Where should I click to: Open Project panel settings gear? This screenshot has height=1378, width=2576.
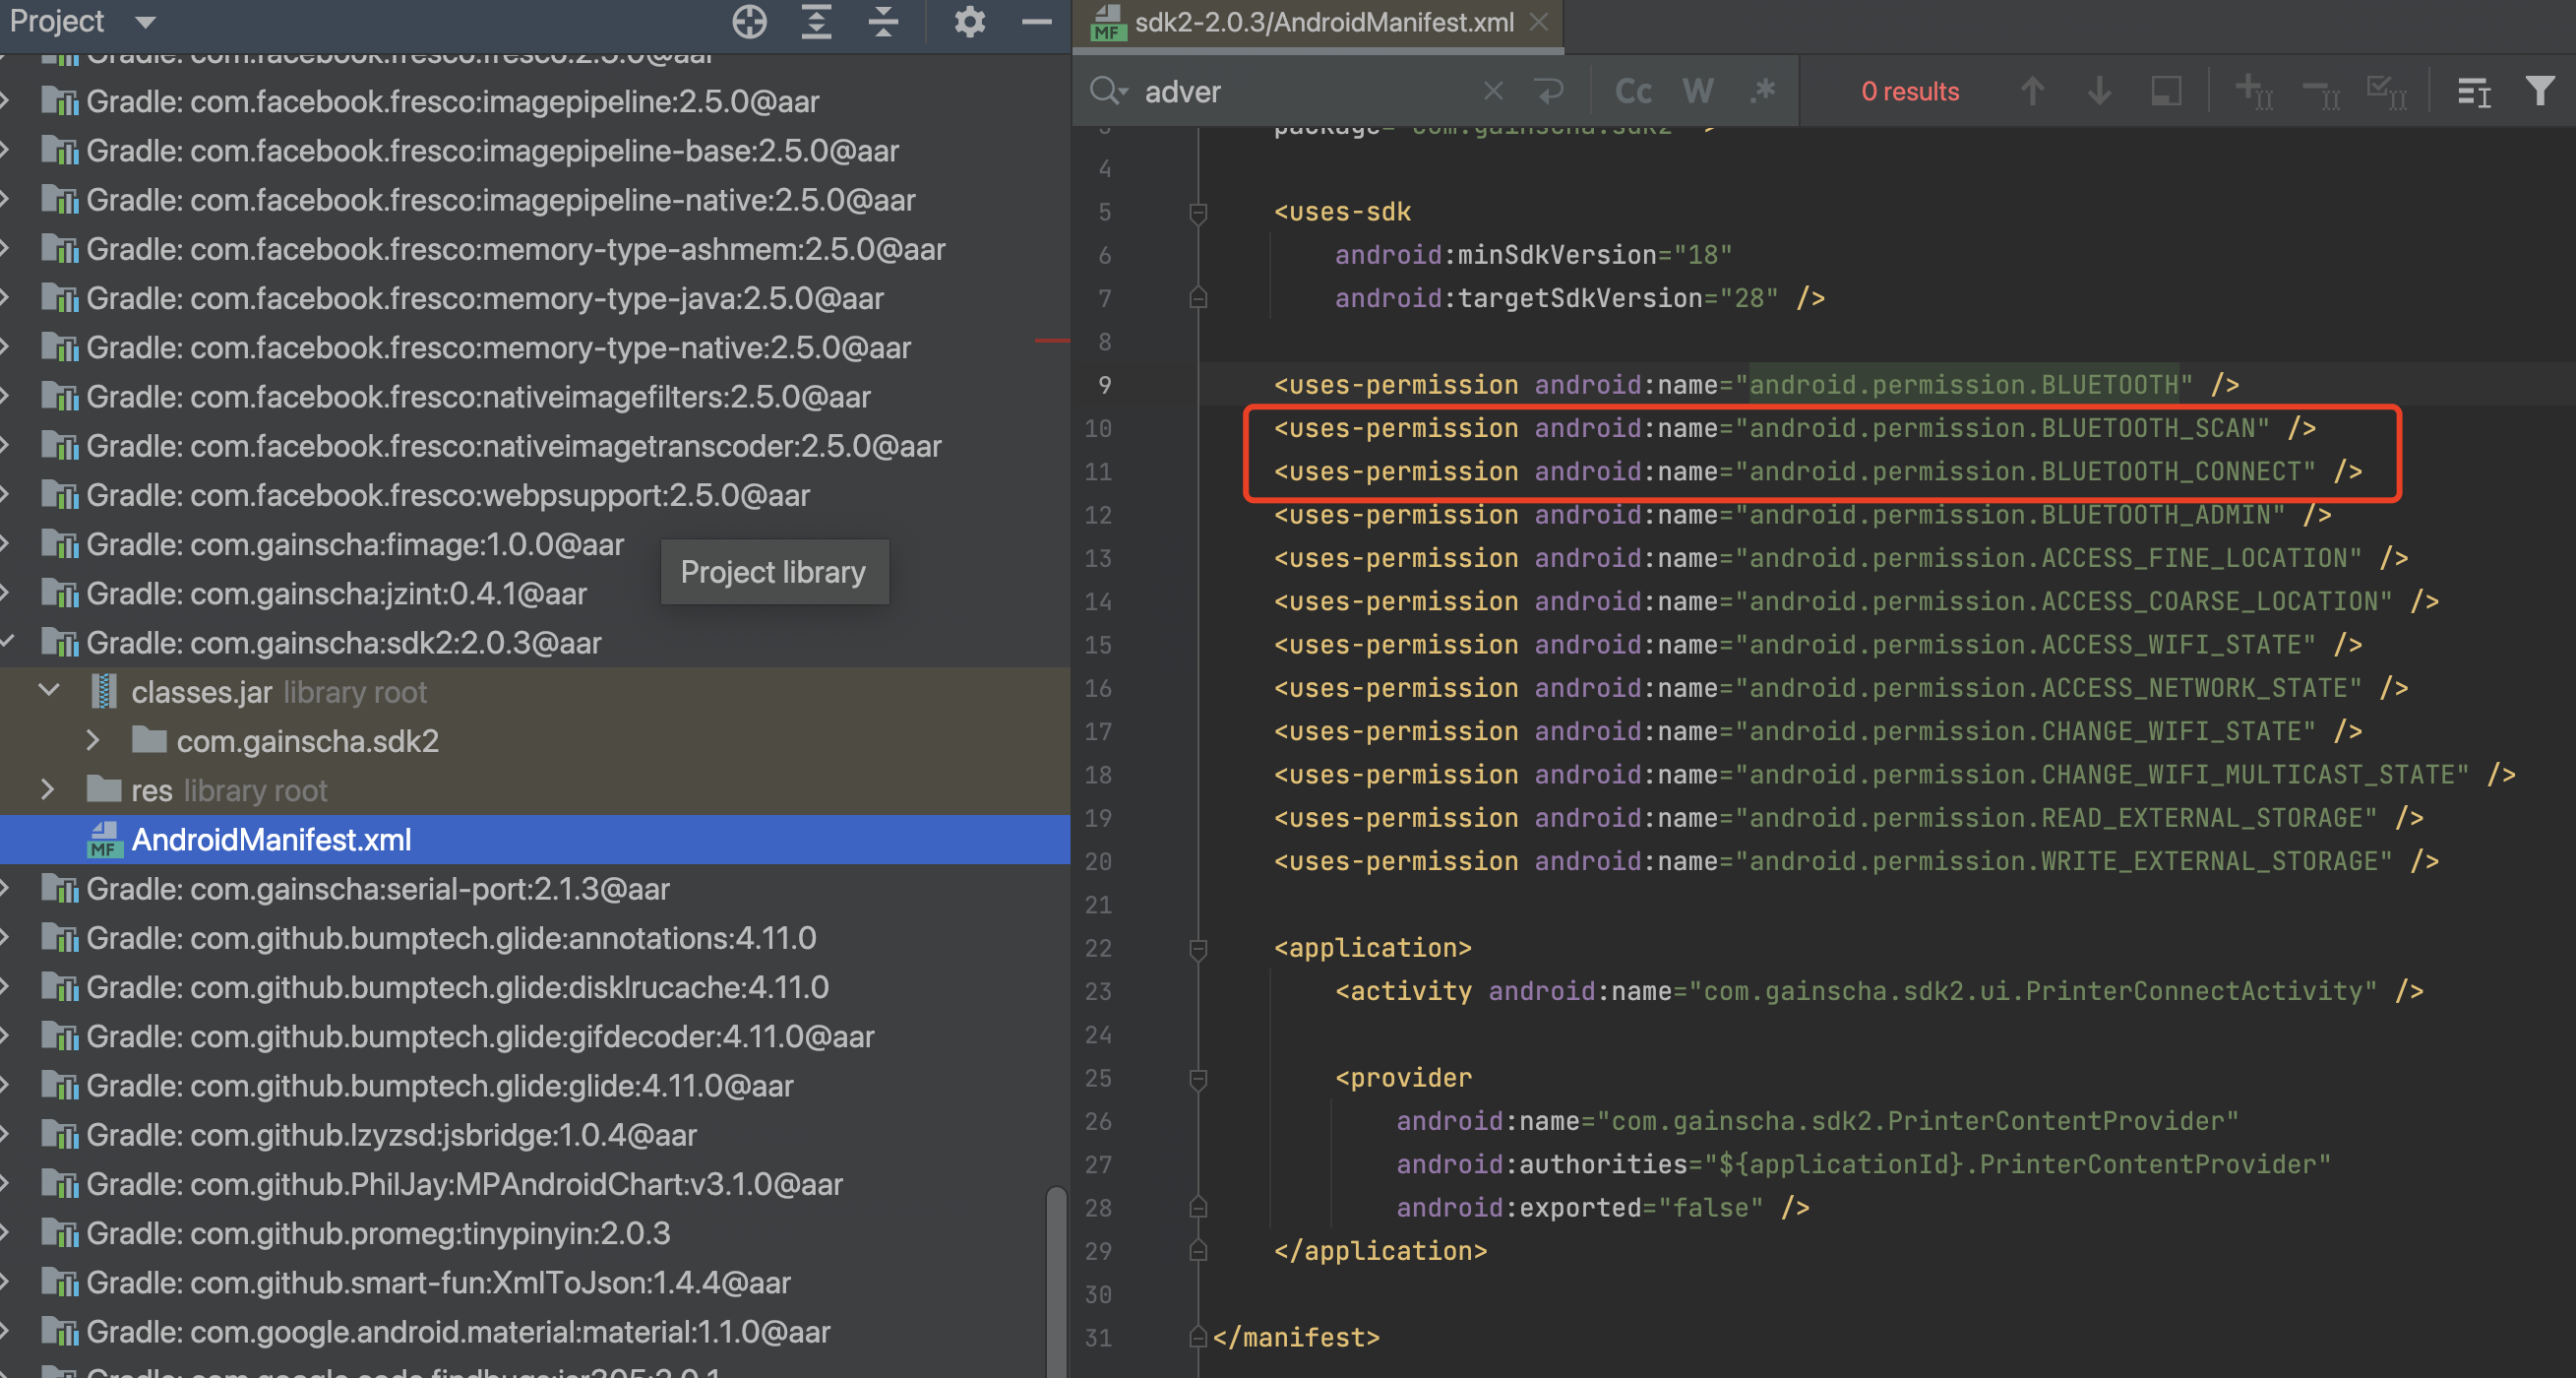coord(969,21)
